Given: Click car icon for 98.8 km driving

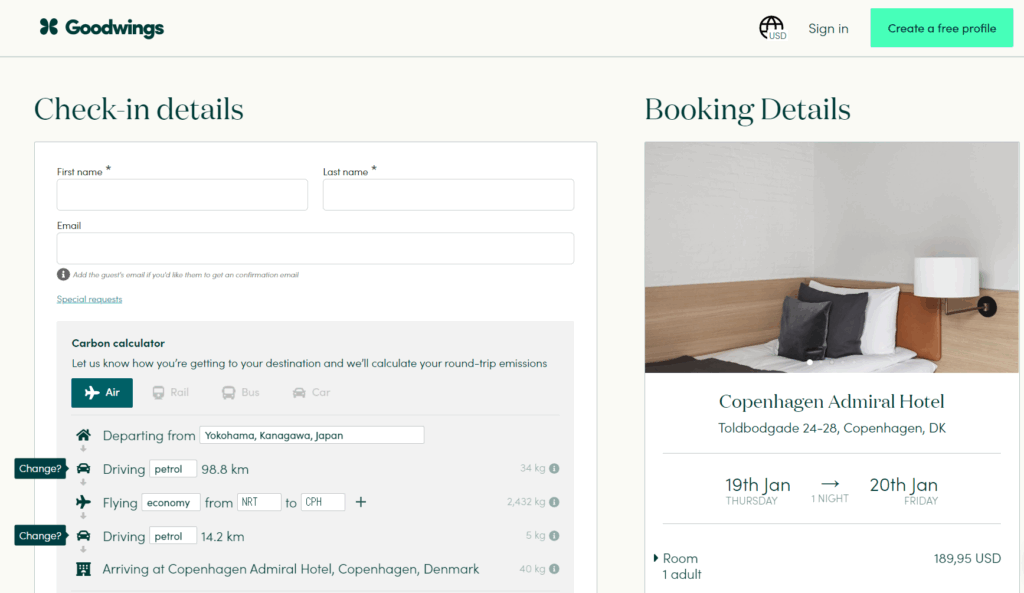Looking at the screenshot, I should (84, 468).
